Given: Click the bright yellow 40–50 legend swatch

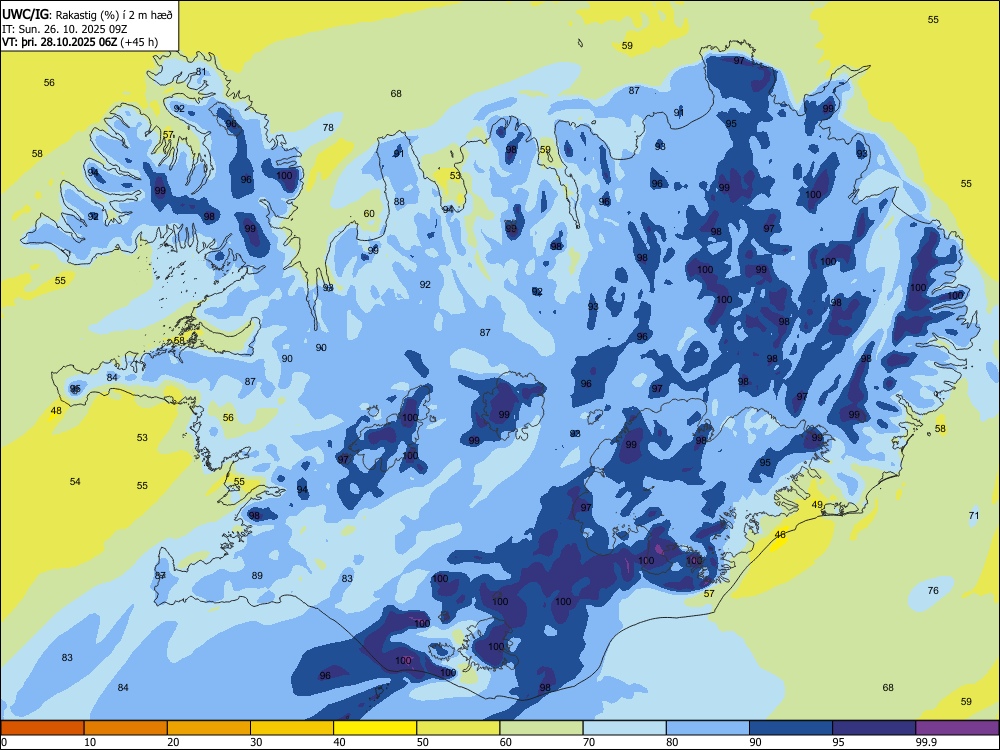Looking at the screenshot, I should tap(375, 728).
